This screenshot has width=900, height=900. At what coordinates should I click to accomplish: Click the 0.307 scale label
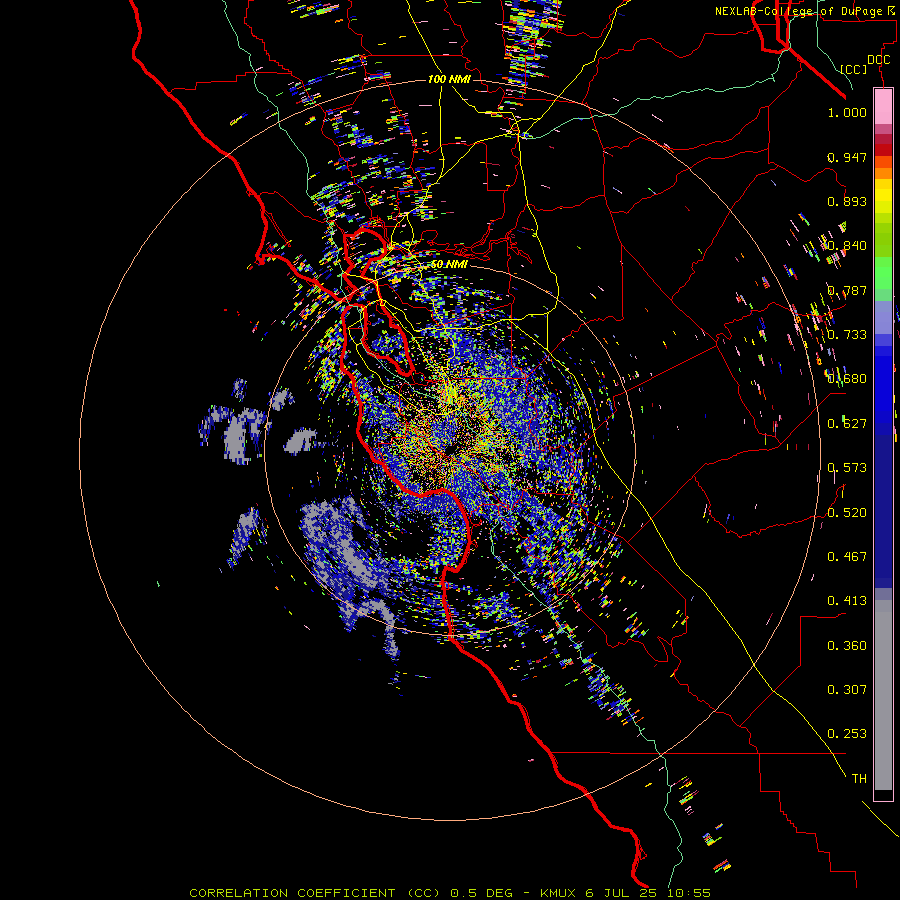click(x=847, y=690)
